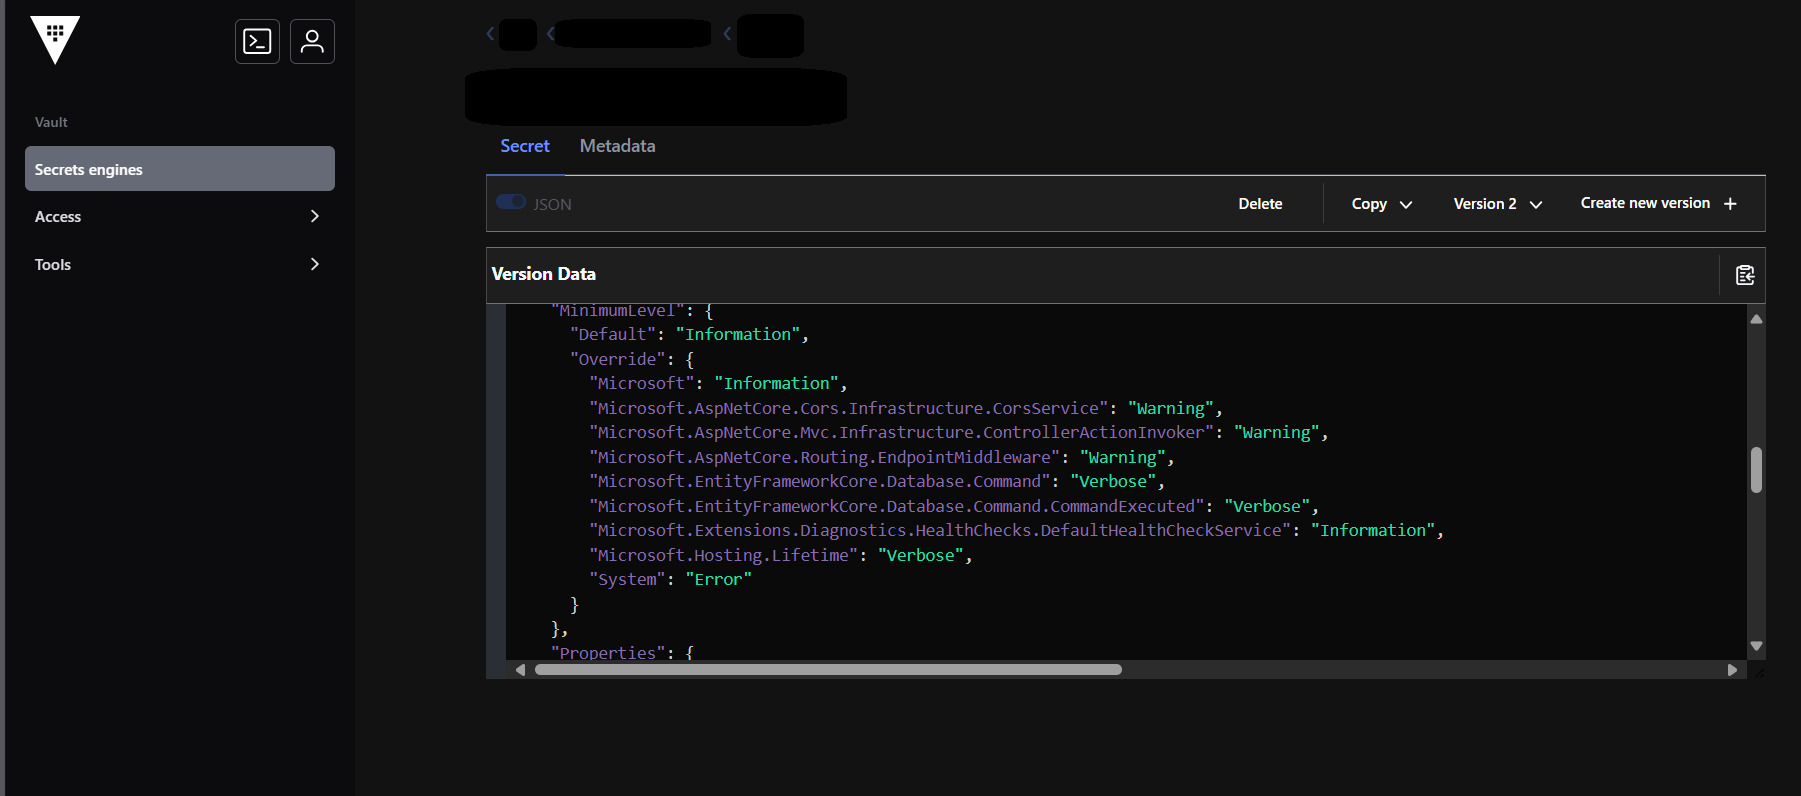Screen dimensions: 1801x796
Task: Click the CorsService "Warning" value
Action: [1171, 408]
